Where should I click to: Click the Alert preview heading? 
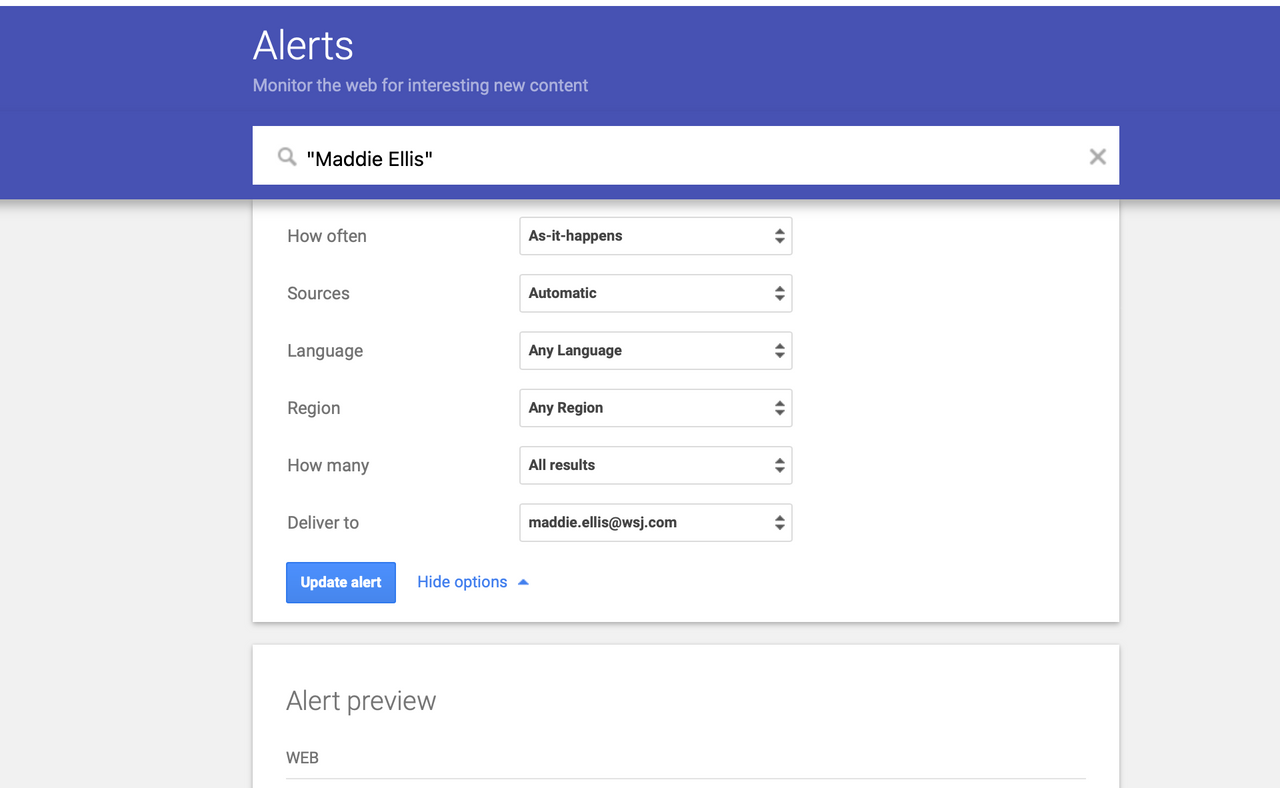coord(361,701)
